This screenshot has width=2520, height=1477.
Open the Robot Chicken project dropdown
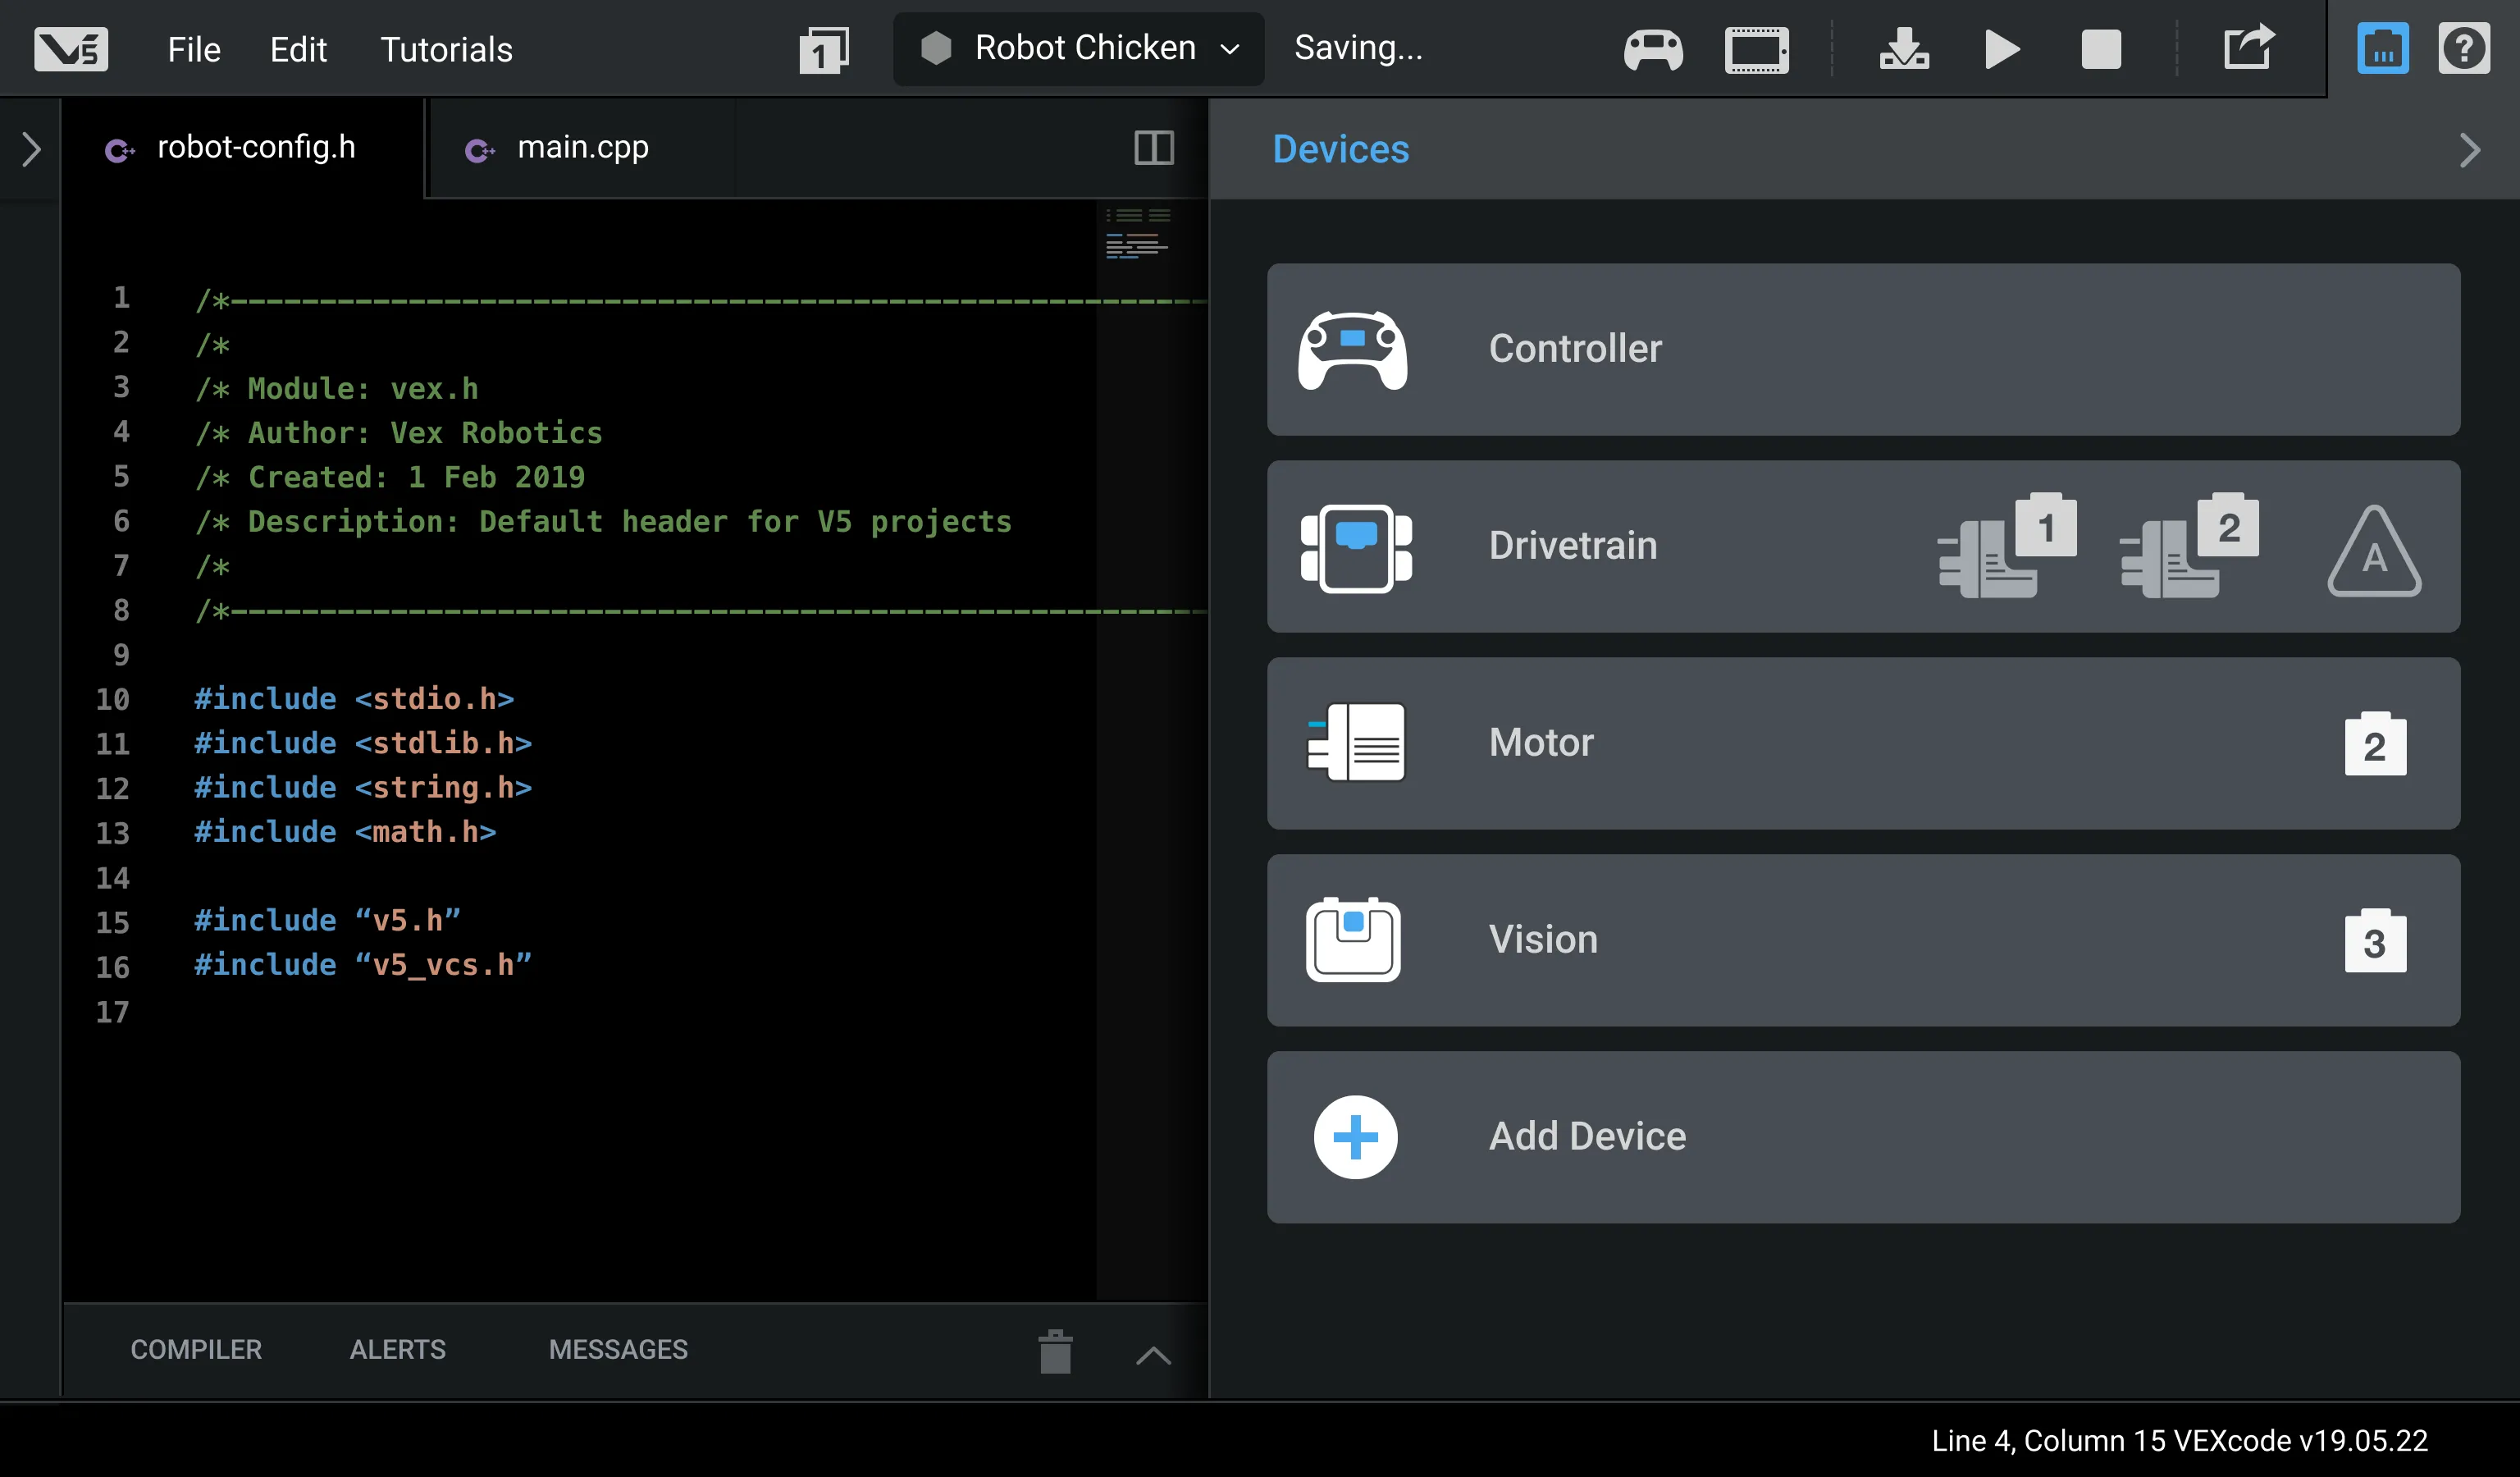pyautogui.click(x=1079, y=48)
